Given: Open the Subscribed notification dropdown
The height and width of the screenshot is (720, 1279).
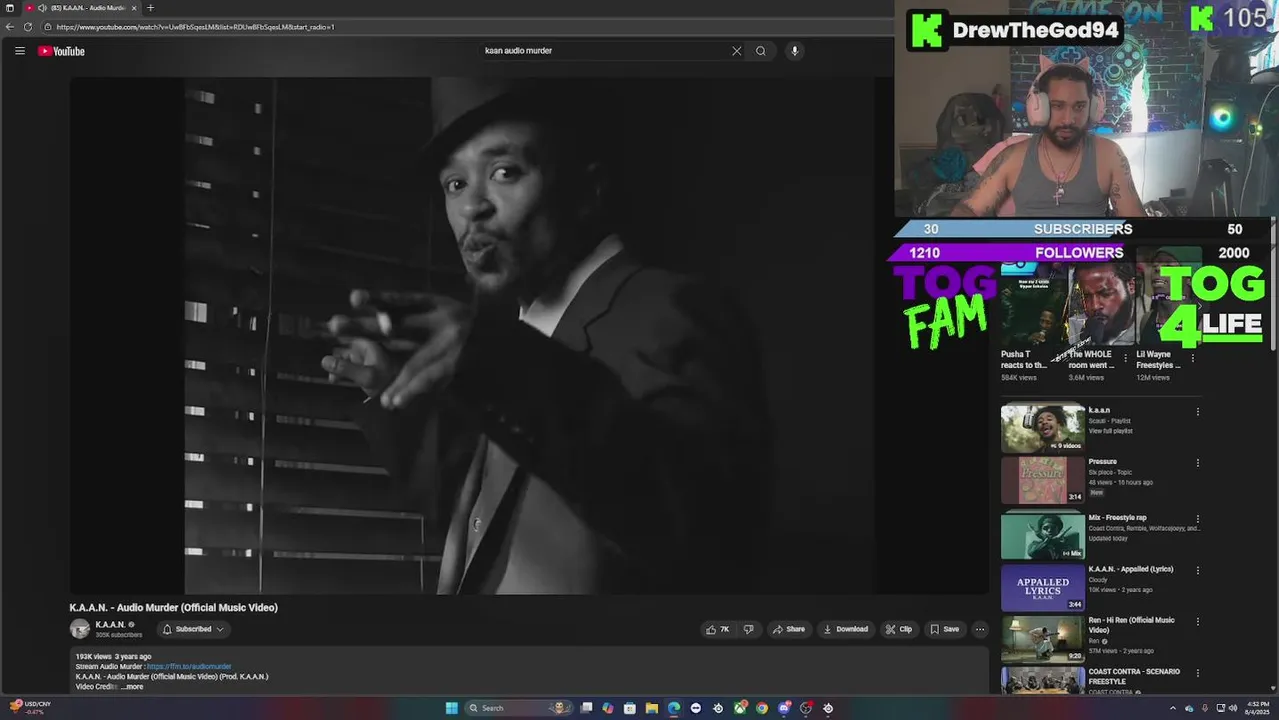Looking at the screenshot, I should 193,629.
